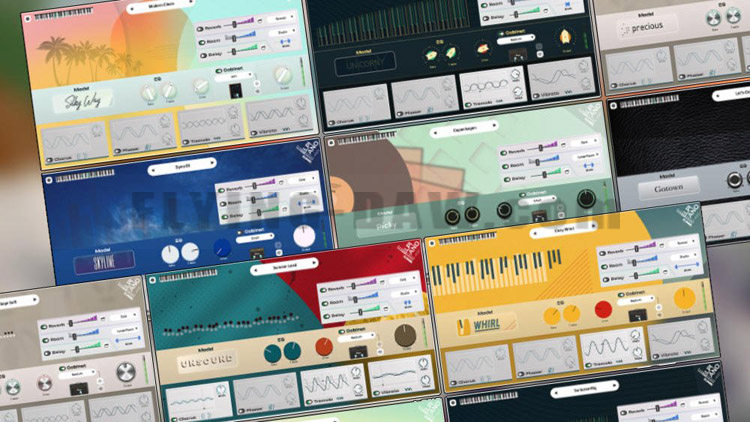Open reverb type dropdown in Sky Way panel

click(x=281, y=18)
